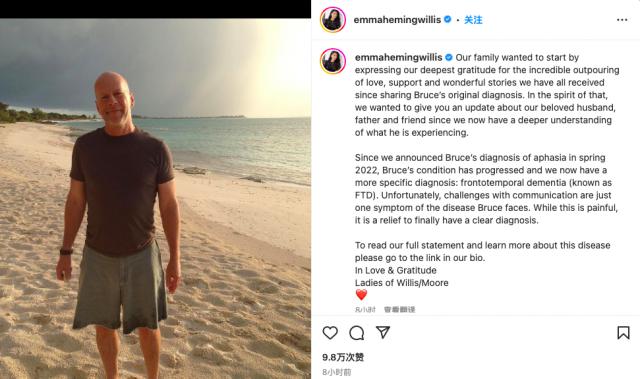Open the avatar beside the caption text
Viewport: 640px width, 379px height.
click(x=333, y=61)
